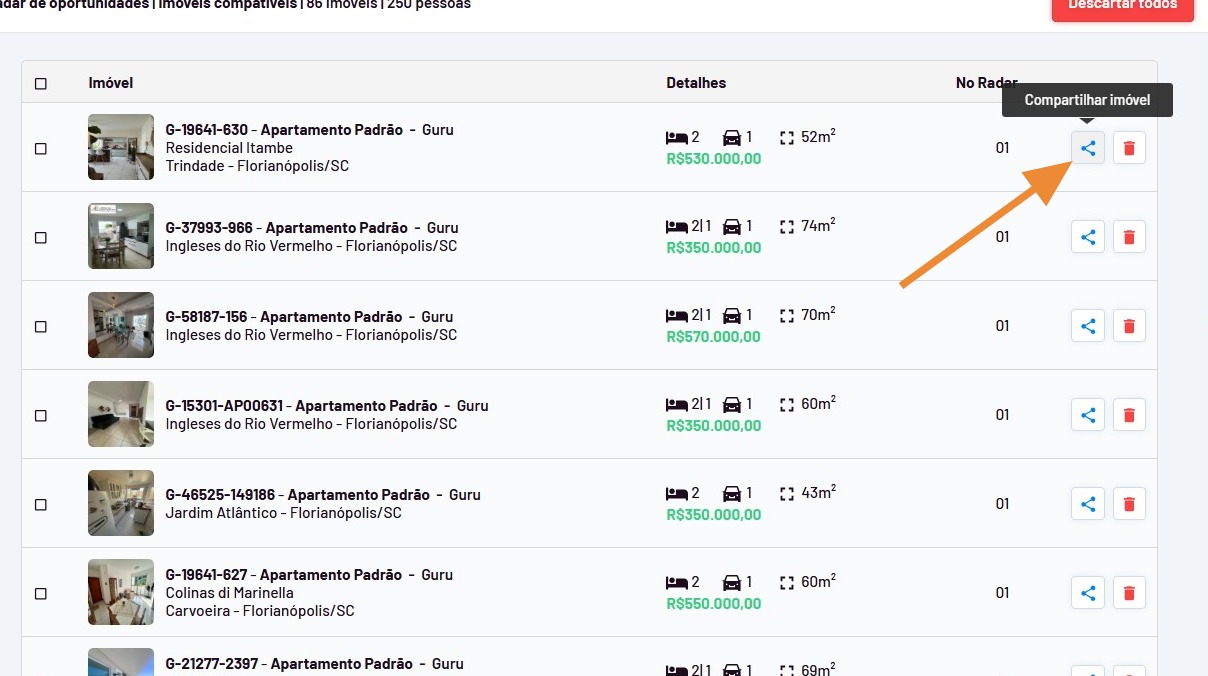Viewport: 1208px width, 676px height.
Task: Share the G-19641-627 Colinas di Marinella listing
Action: (1088, 593)
